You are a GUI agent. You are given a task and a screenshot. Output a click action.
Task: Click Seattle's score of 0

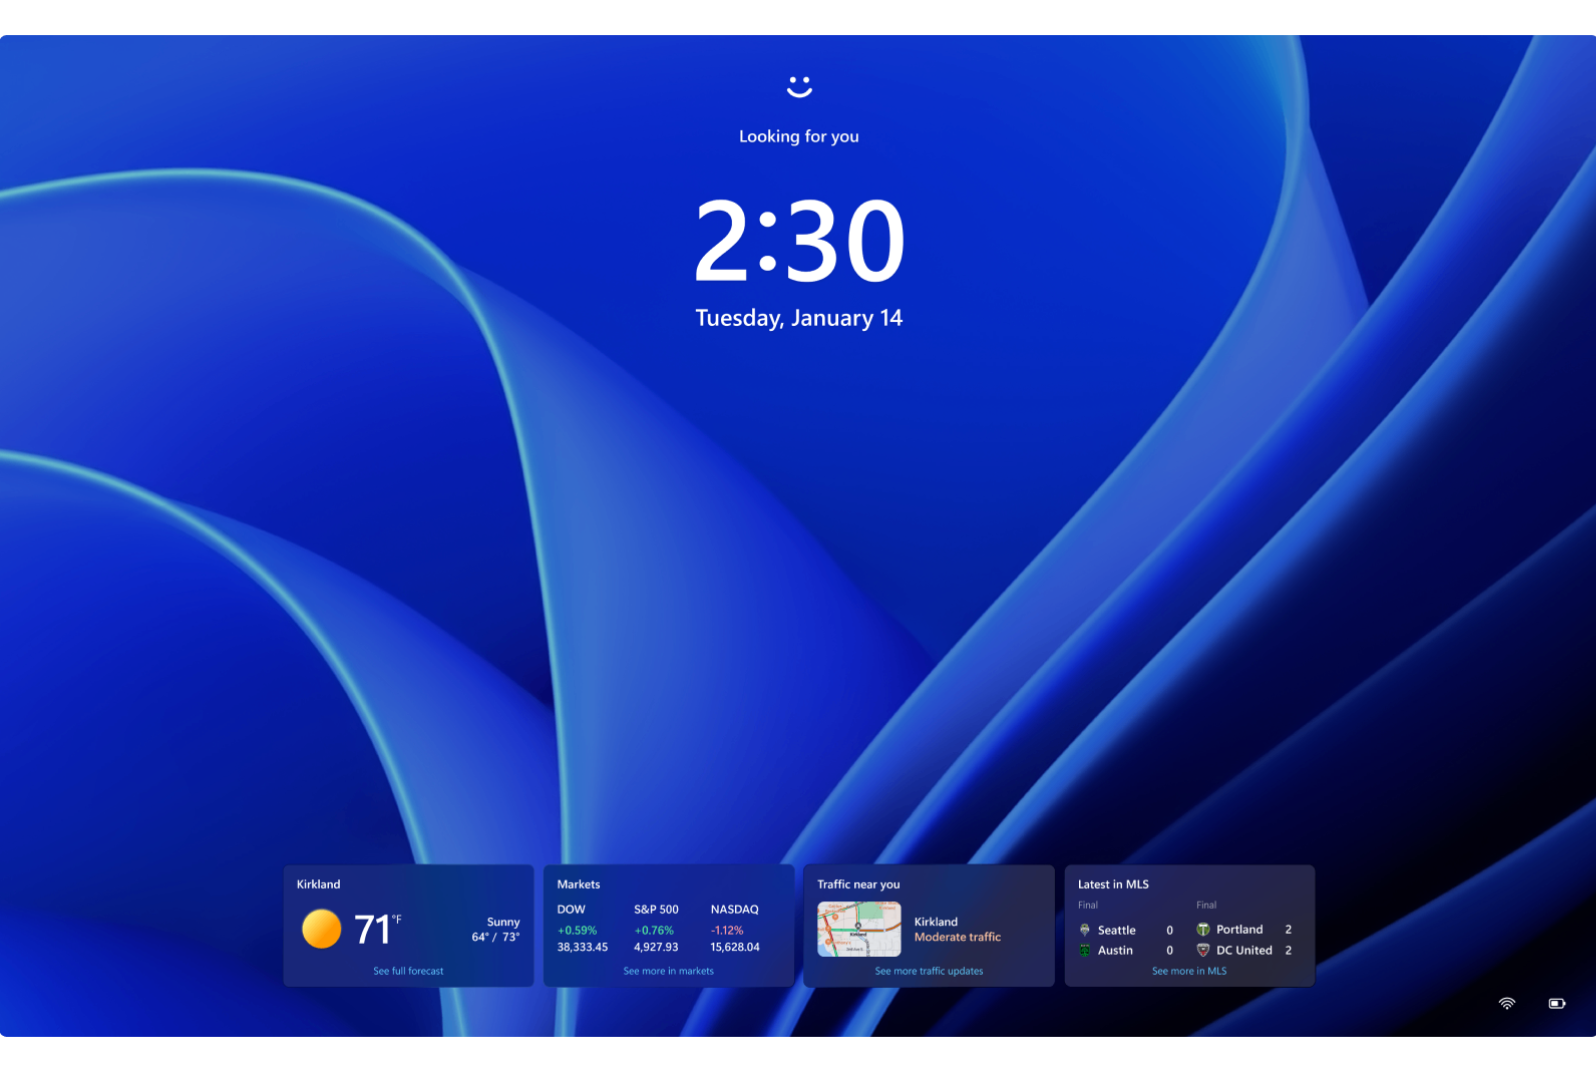click(x=1170, y=930)
